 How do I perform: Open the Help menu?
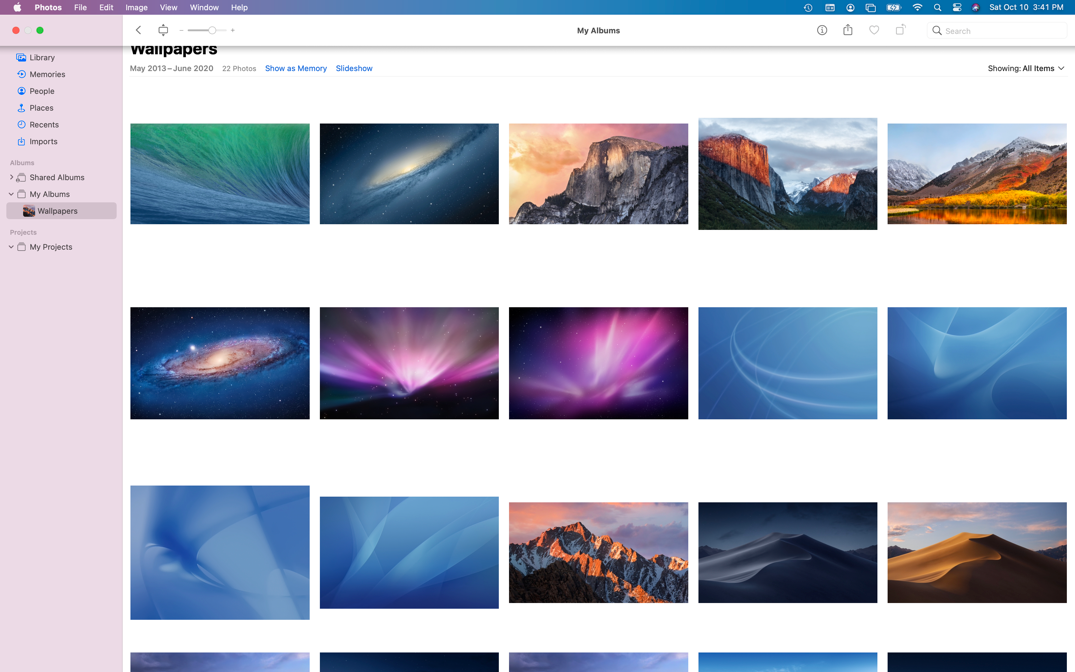point(239,8)
